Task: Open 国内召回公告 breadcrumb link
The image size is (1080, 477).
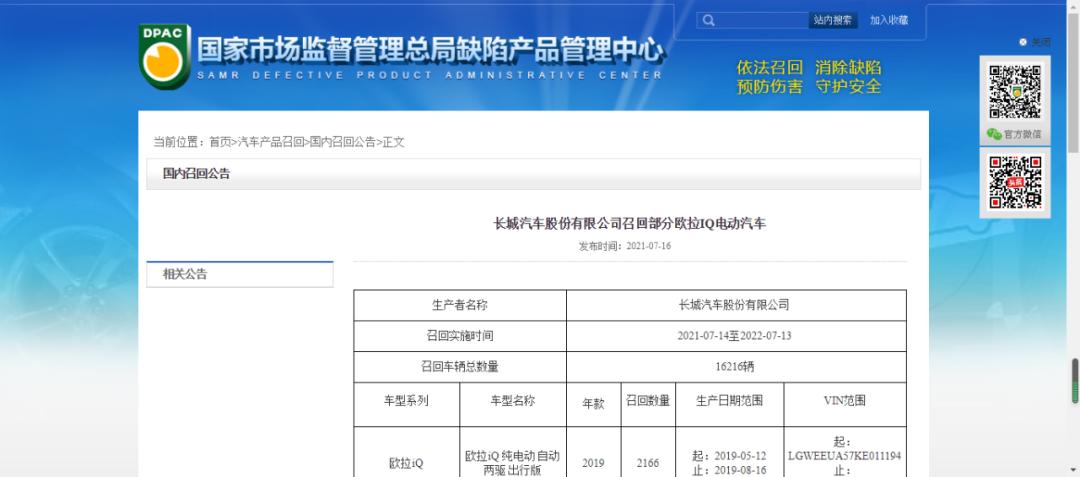Action: click(343, 142)
